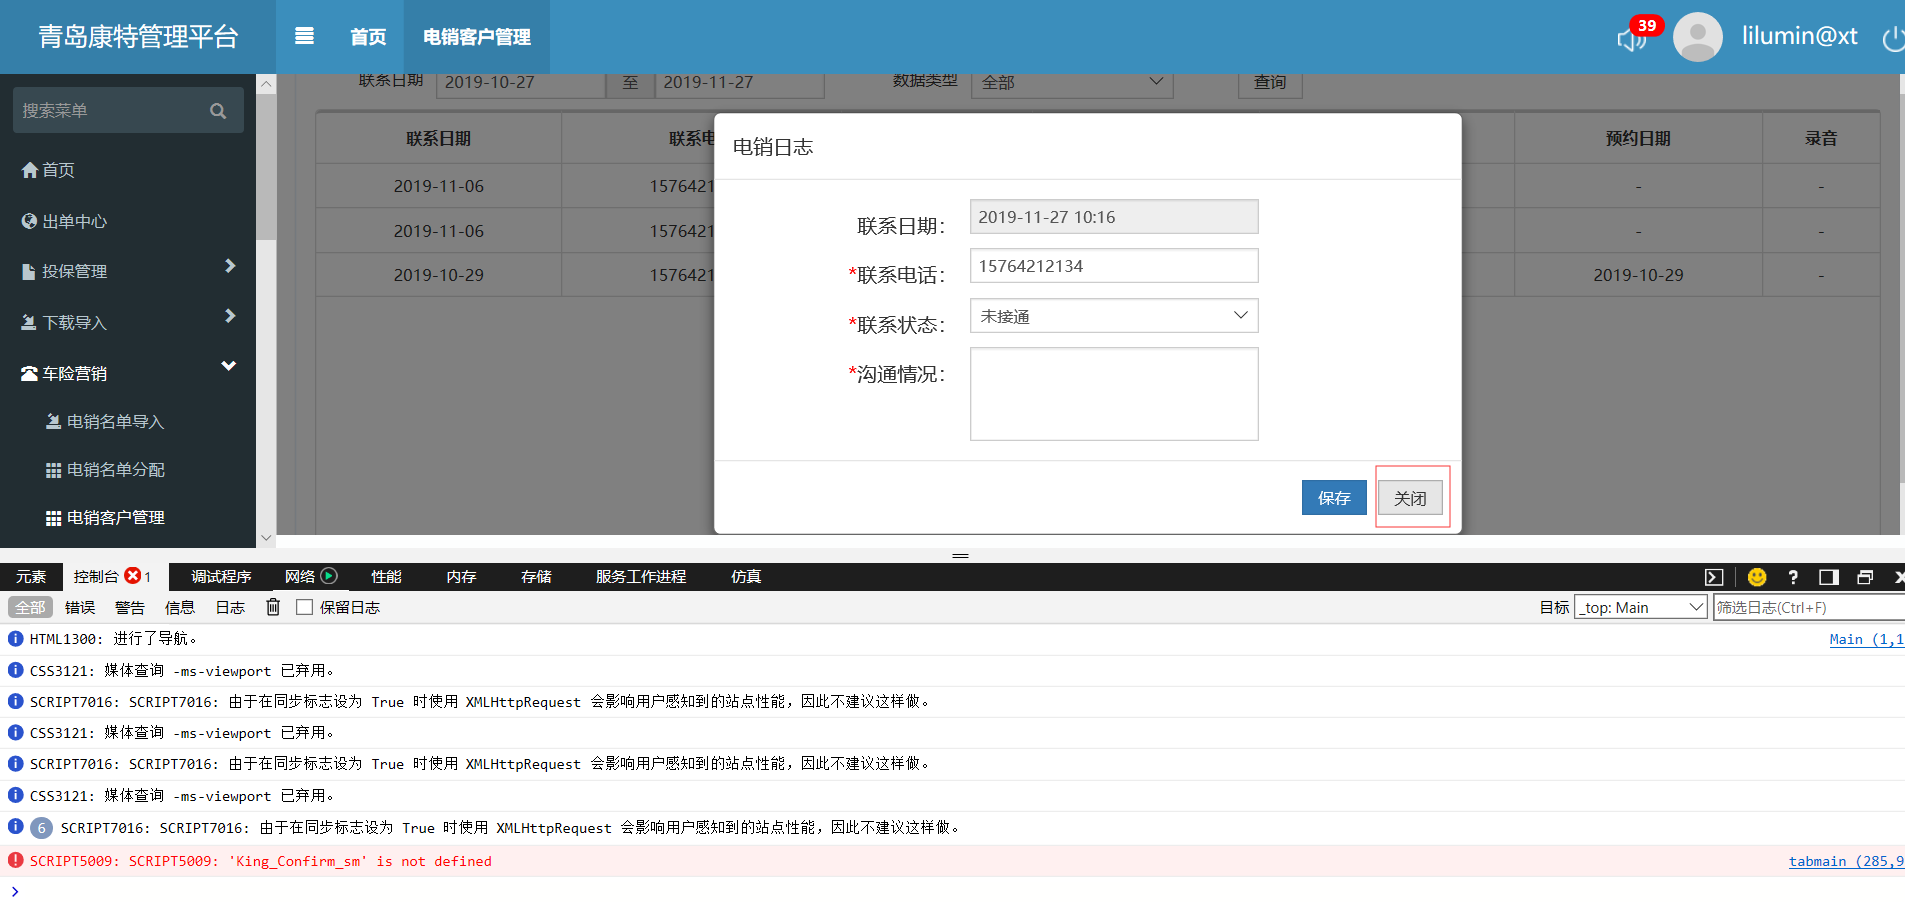This screenshot has height=915, width=1905.
Task: Clear console with the trash icon
Action: 273,607
